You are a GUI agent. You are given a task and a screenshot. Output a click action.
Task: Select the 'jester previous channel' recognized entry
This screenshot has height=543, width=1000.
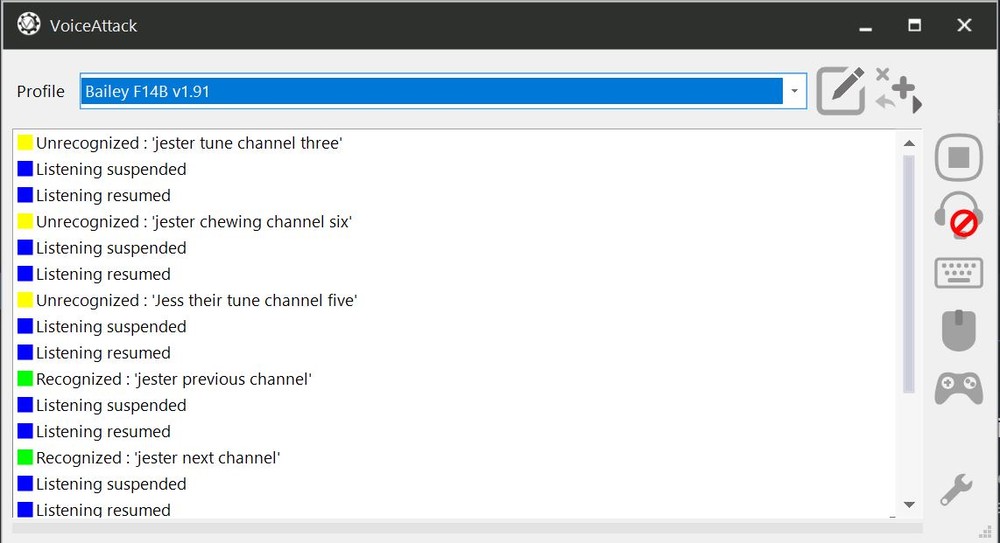coord(174,379)
